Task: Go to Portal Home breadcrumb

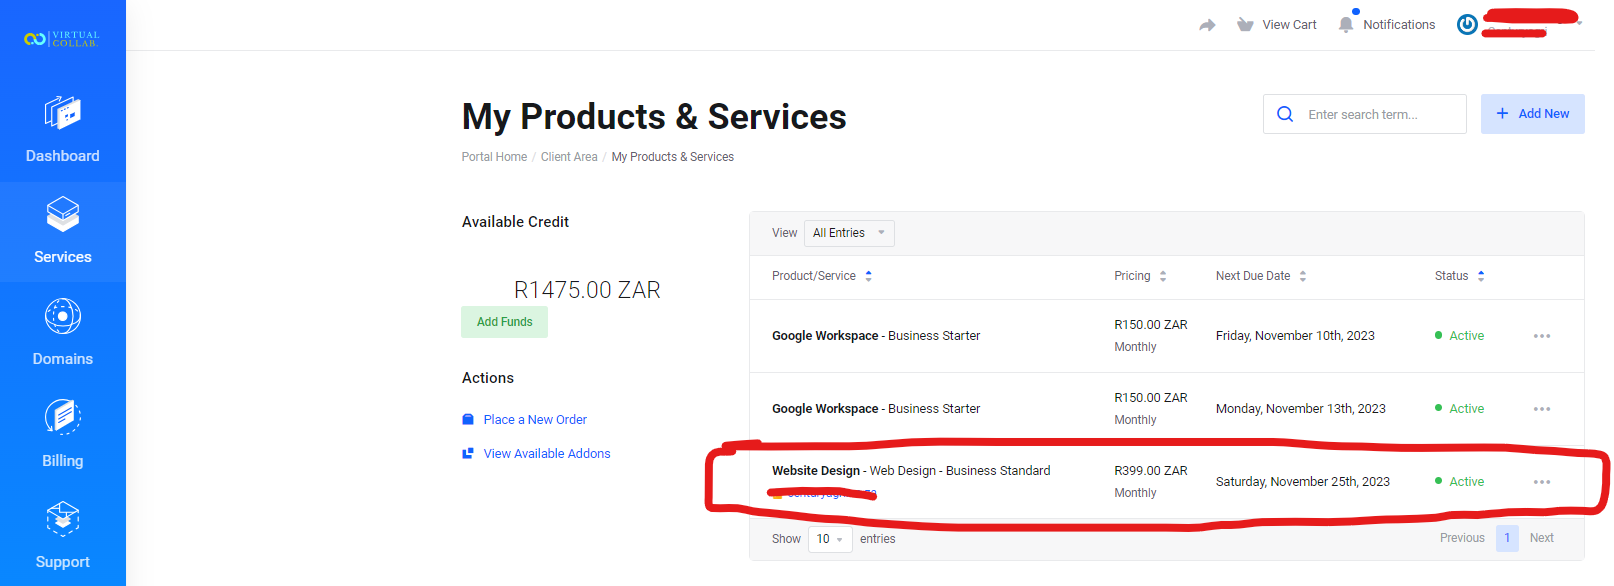Action: [494, 157]
